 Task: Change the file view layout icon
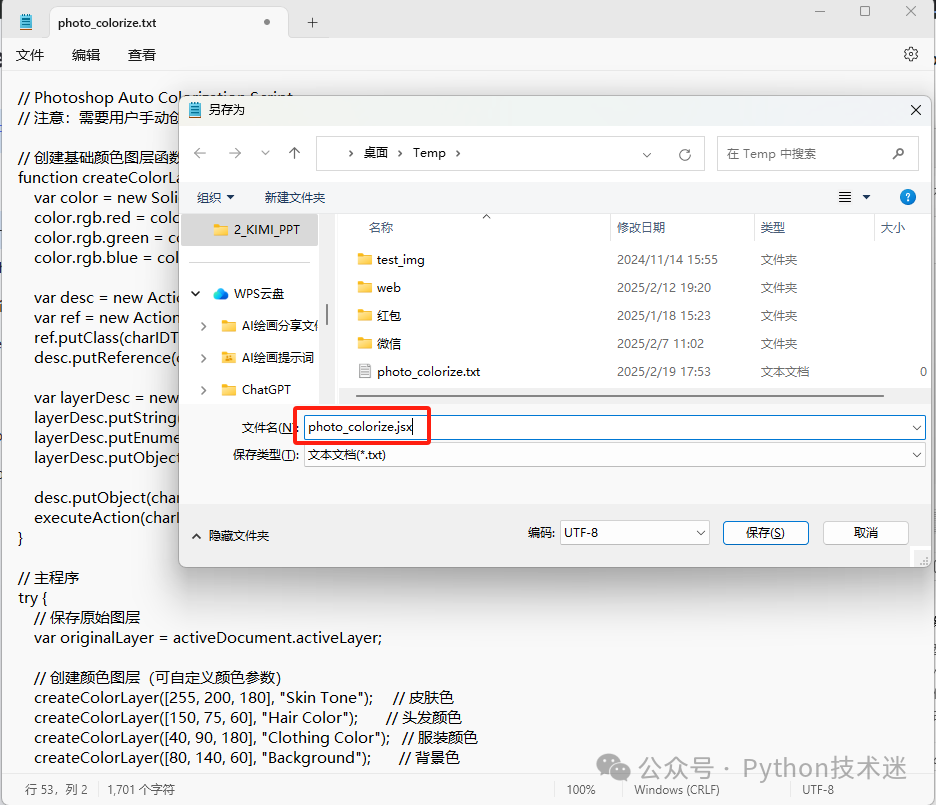(845, 197)
